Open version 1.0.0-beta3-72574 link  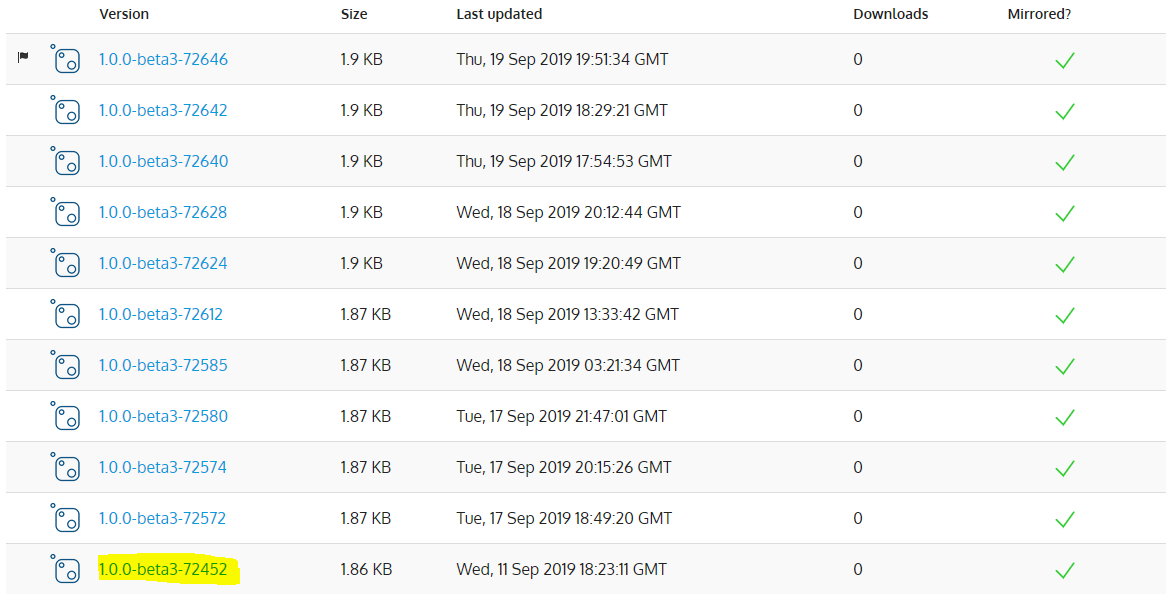pyautogui.click(x=163, y=467)
